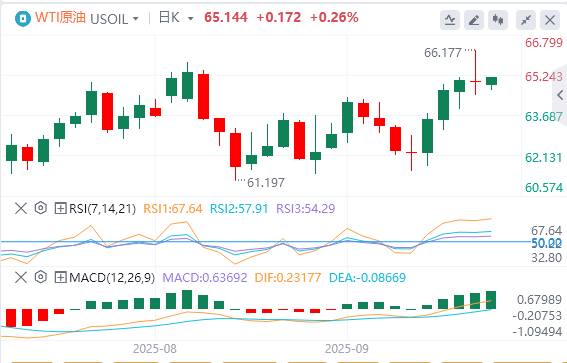Open the 日K timeframe dropdown

176,18
